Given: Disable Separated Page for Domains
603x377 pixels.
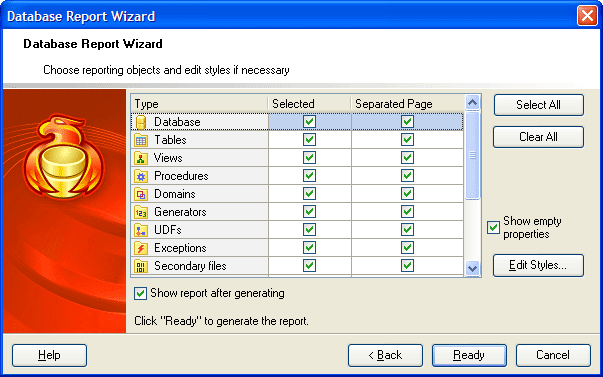Looking at the screenshot, I should point(407,194).
